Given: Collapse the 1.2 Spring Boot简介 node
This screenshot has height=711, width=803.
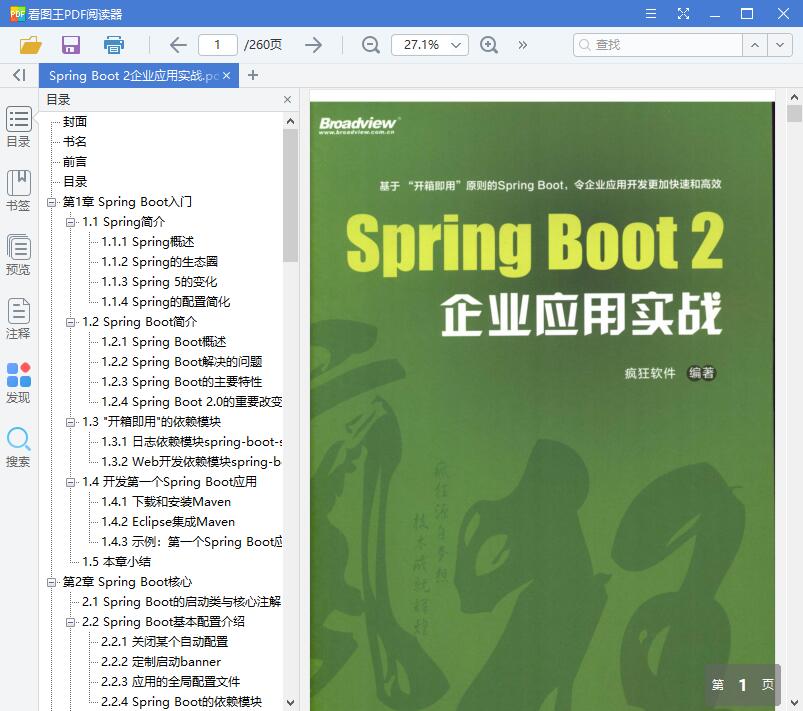Looking at the screenshot, I should pyautogui.click(x=70, y=322).
